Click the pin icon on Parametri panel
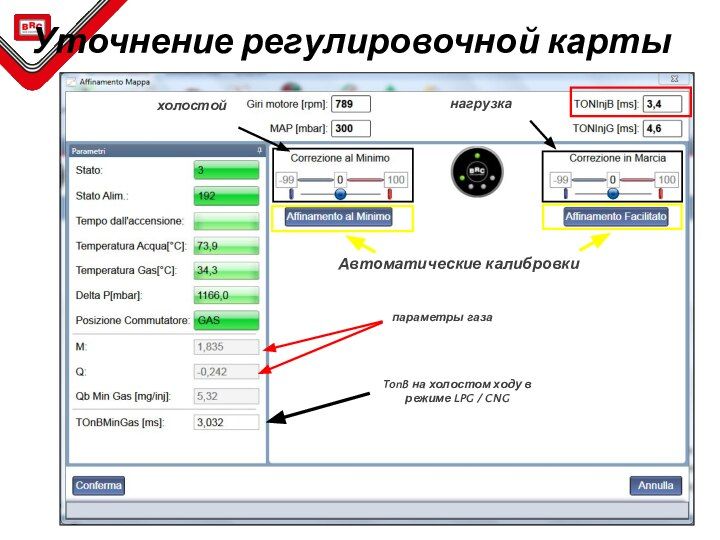Screen dimensions: 720x540 click(259, 151)
